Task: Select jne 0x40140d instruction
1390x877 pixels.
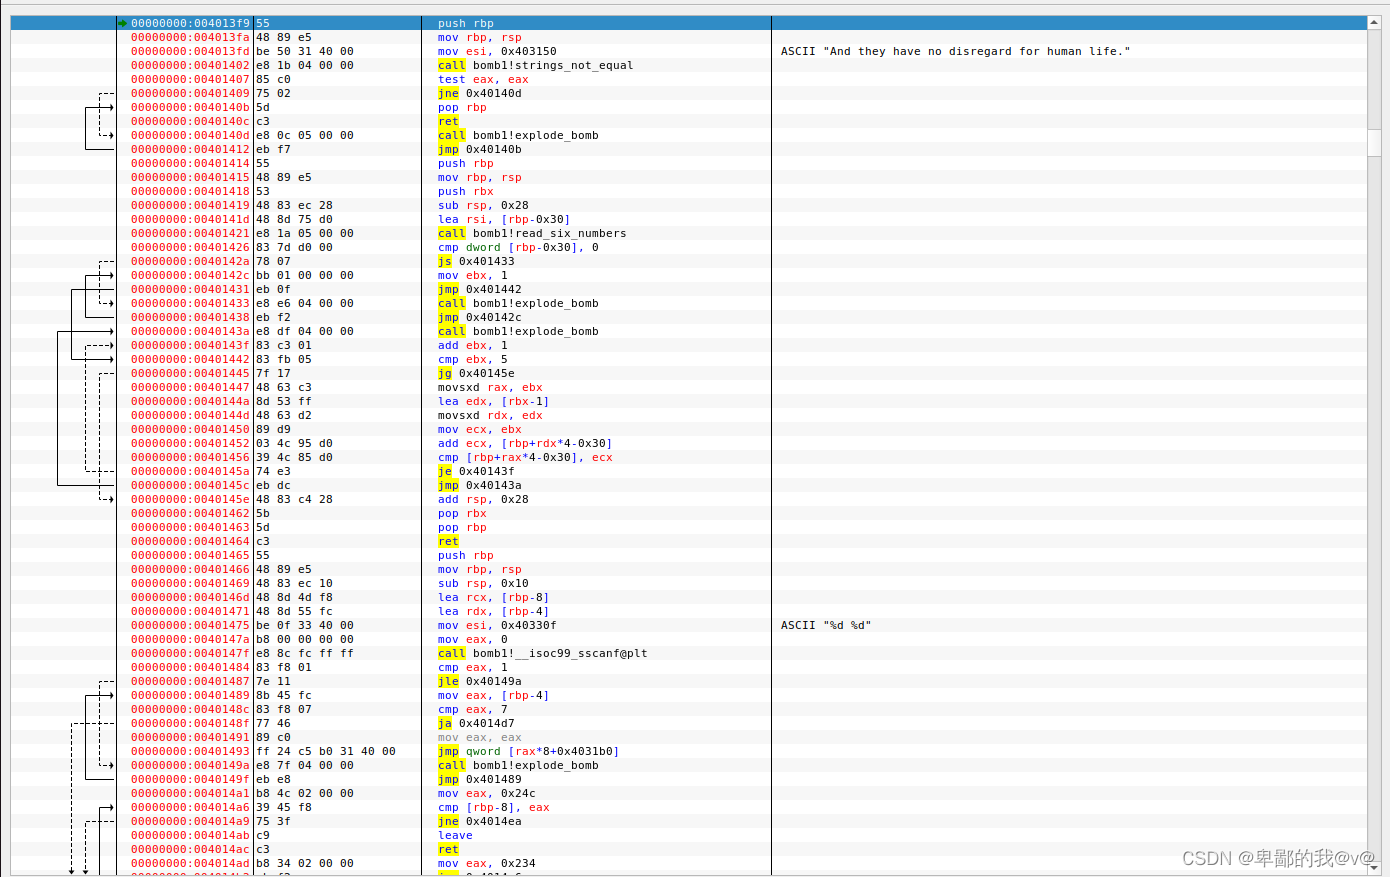Action: (x=479, y=93)
